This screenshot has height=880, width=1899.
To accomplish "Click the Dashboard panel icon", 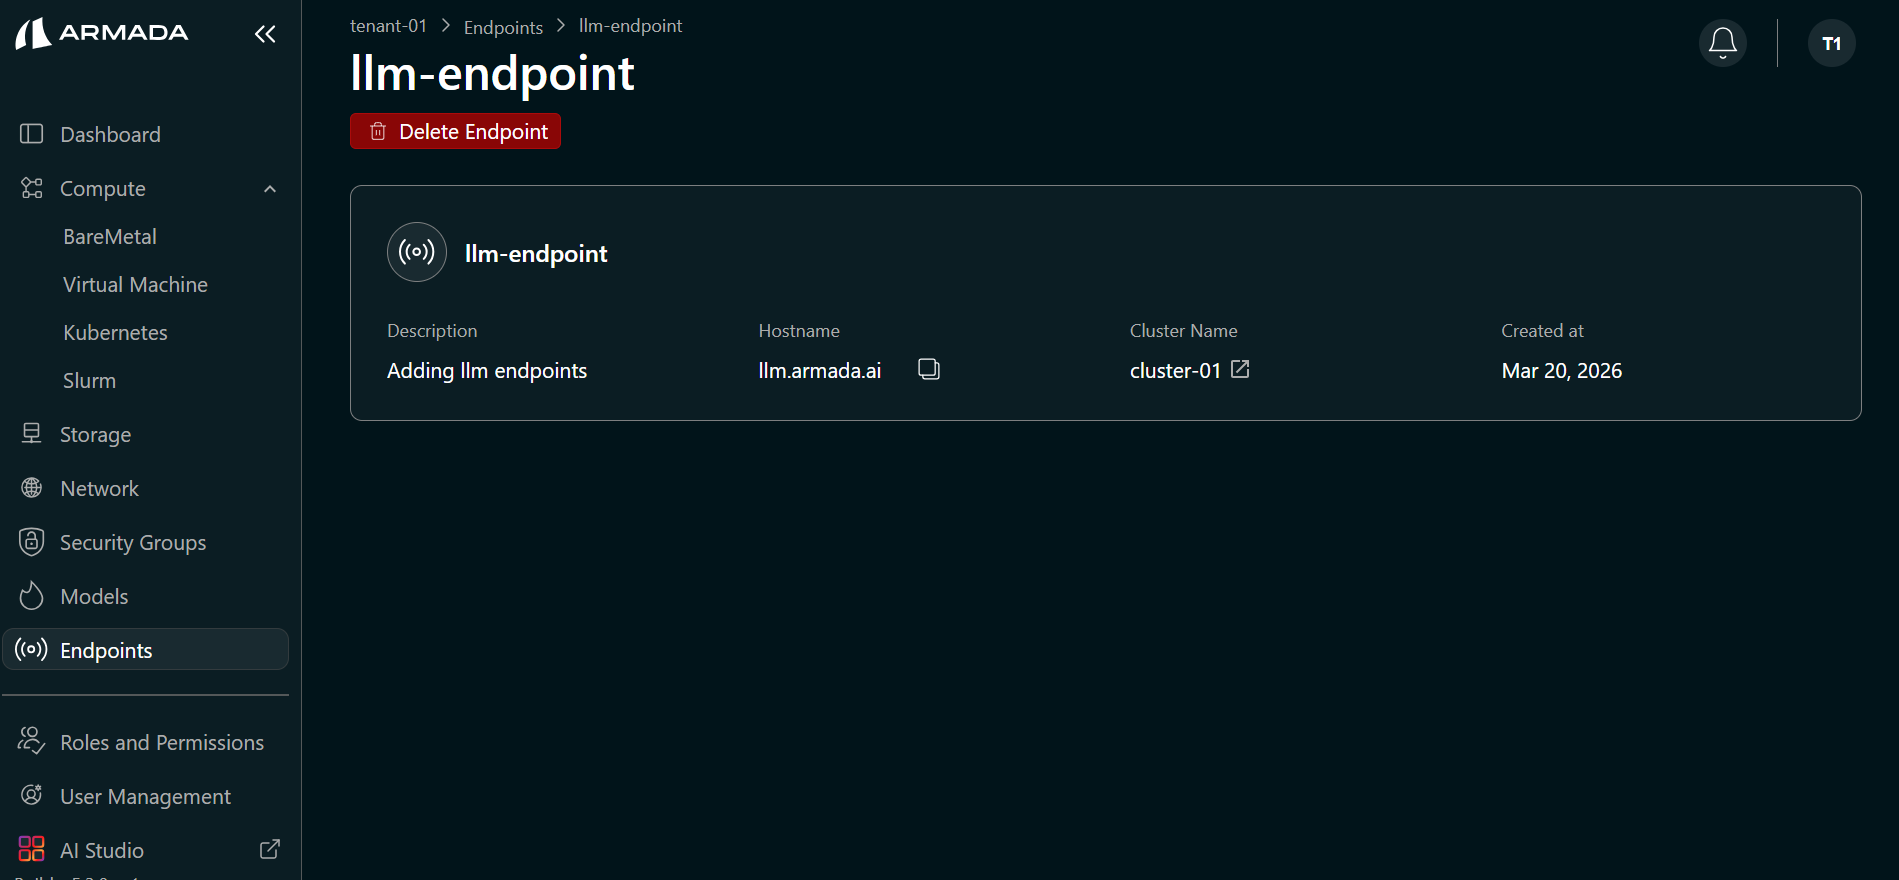I will click(x=32, y=134).
